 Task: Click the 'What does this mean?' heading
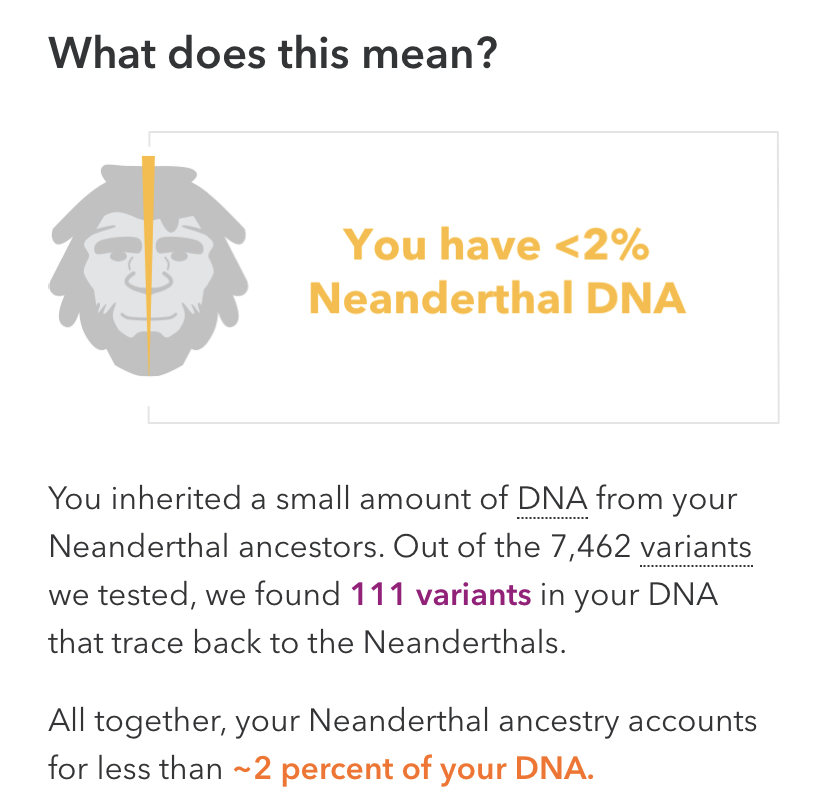pos(272,53)
